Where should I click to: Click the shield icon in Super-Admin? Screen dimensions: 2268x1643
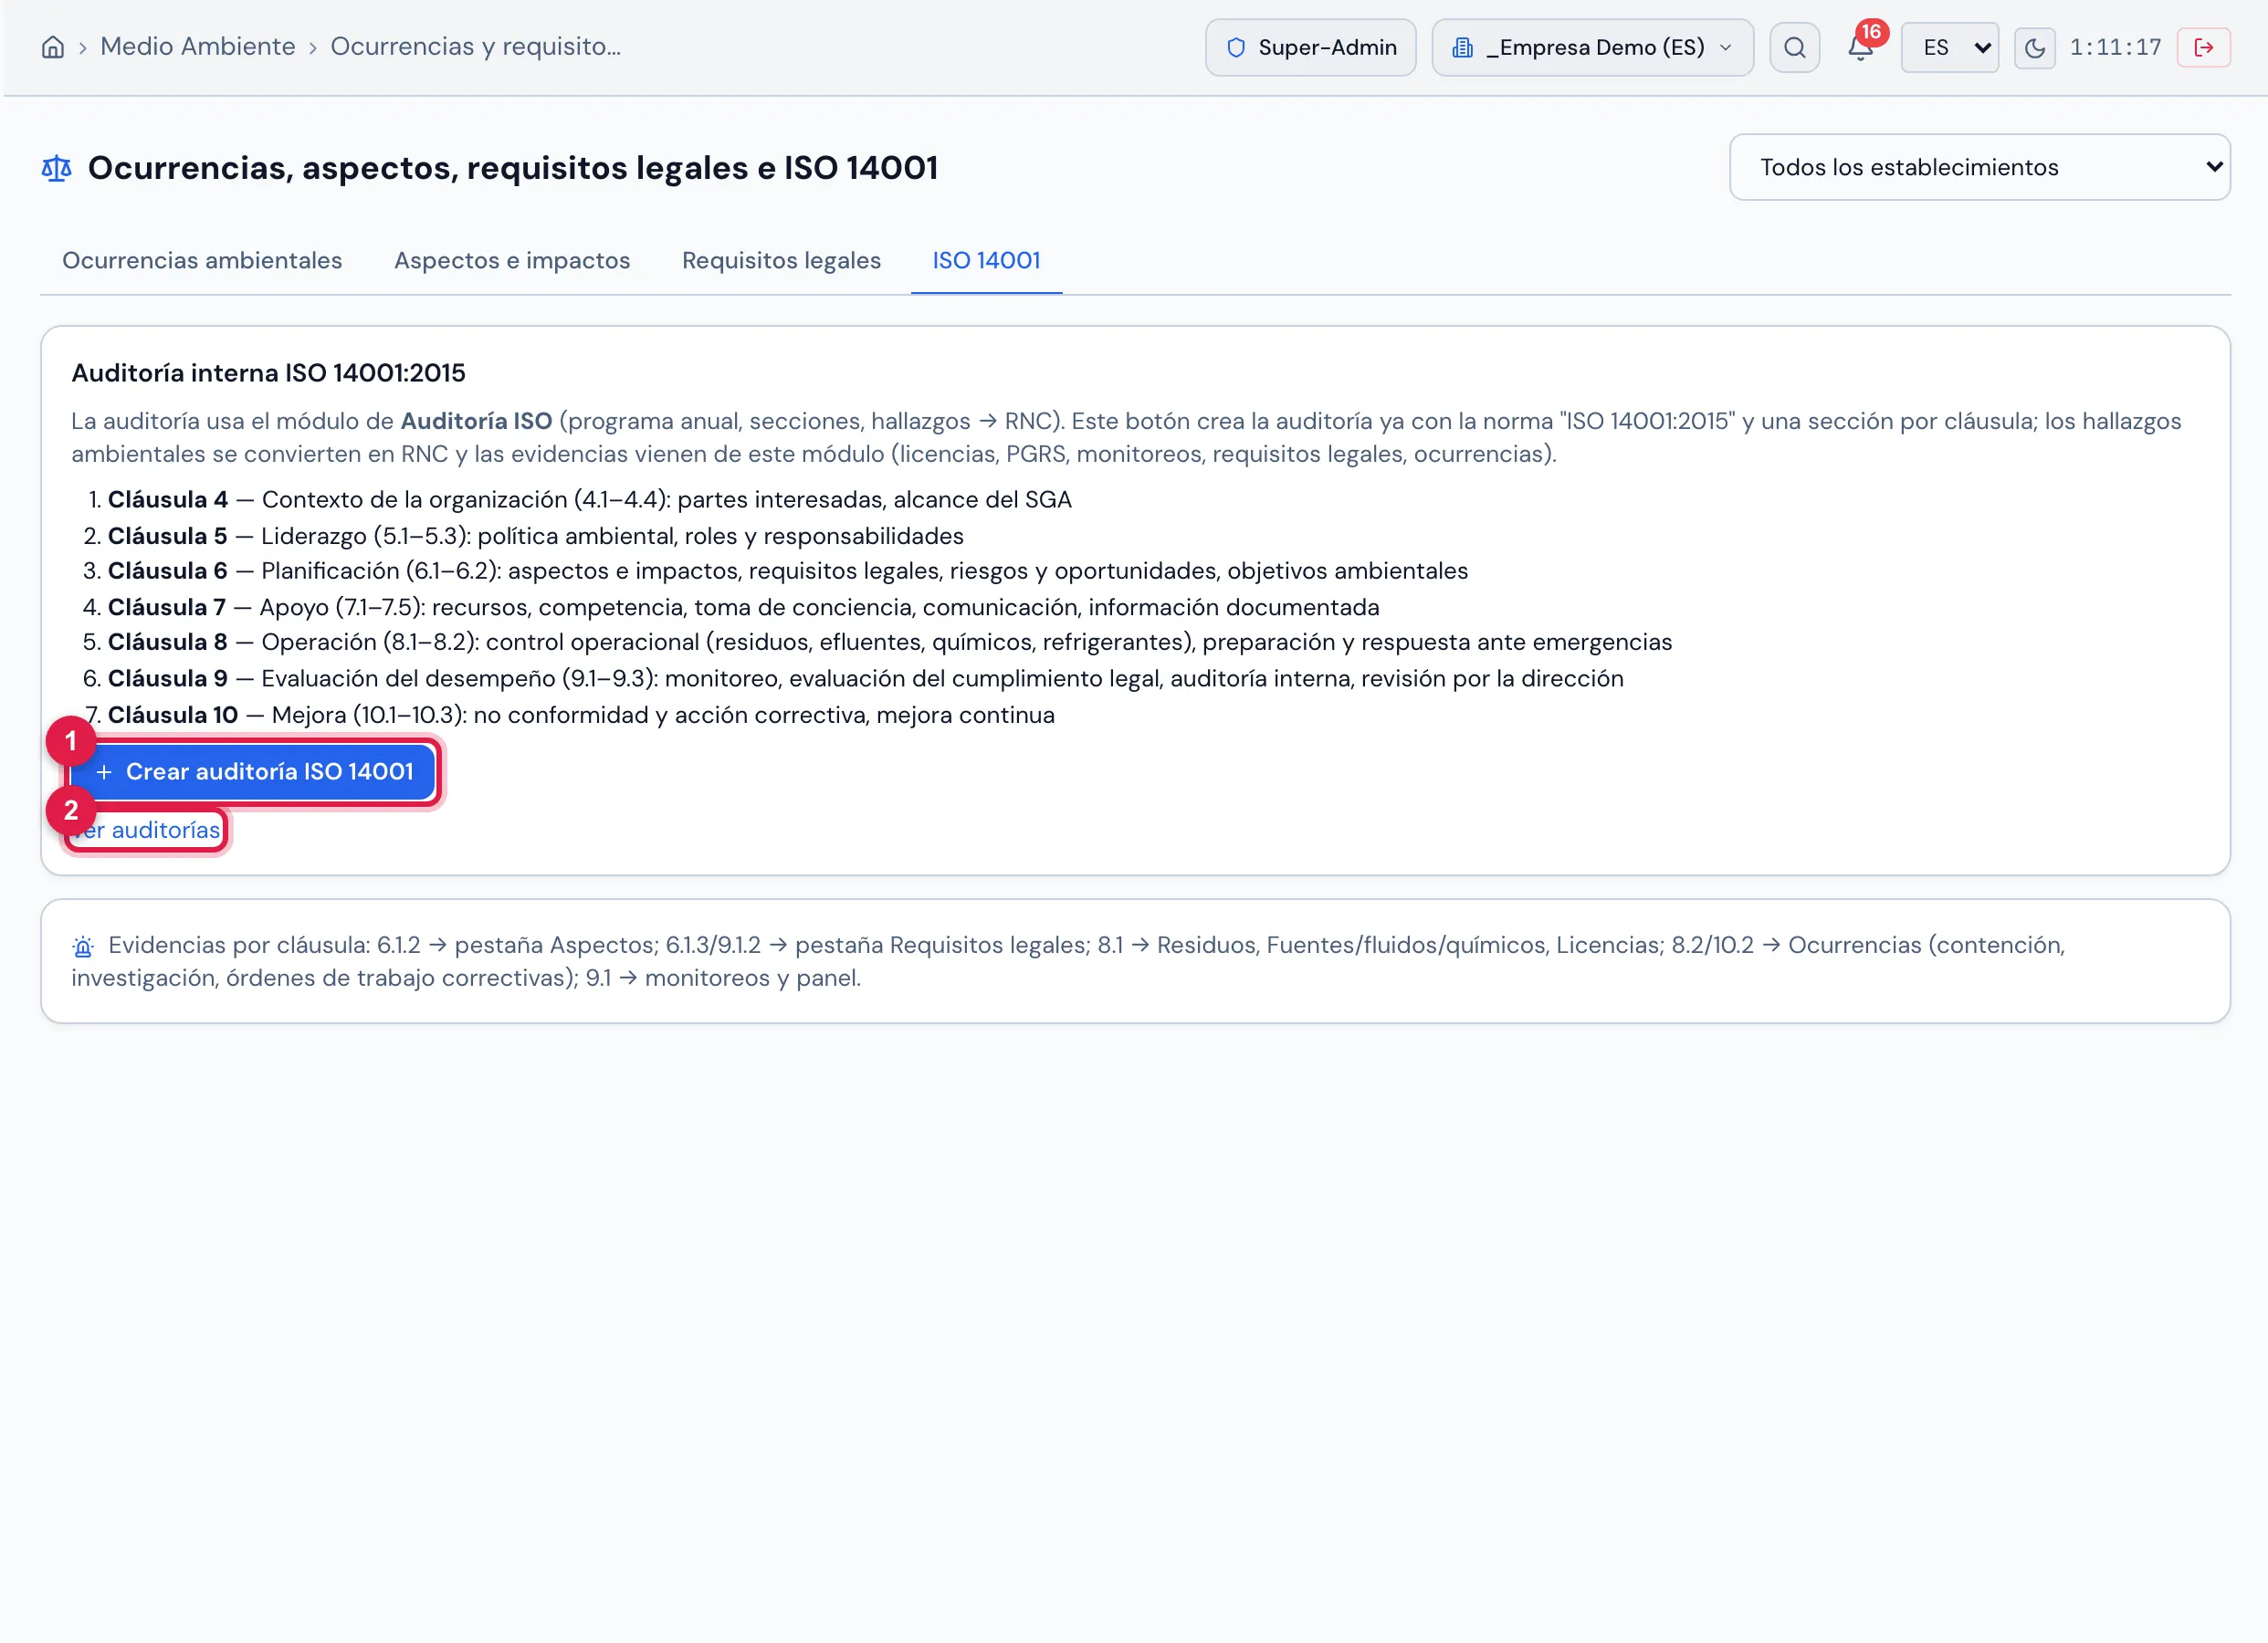point(1236,47)
